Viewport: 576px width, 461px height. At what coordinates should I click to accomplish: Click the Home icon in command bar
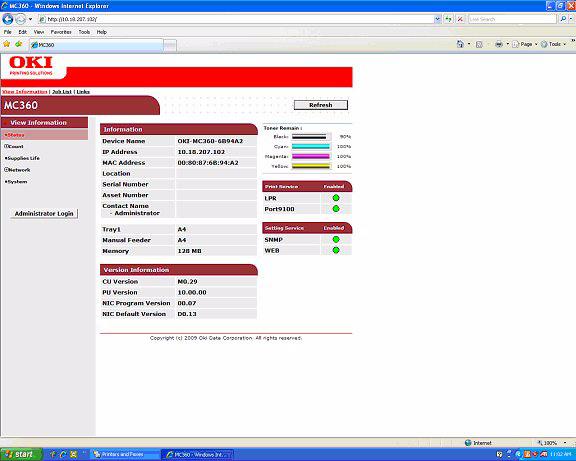pyautogui.click(x=460, y=44)
